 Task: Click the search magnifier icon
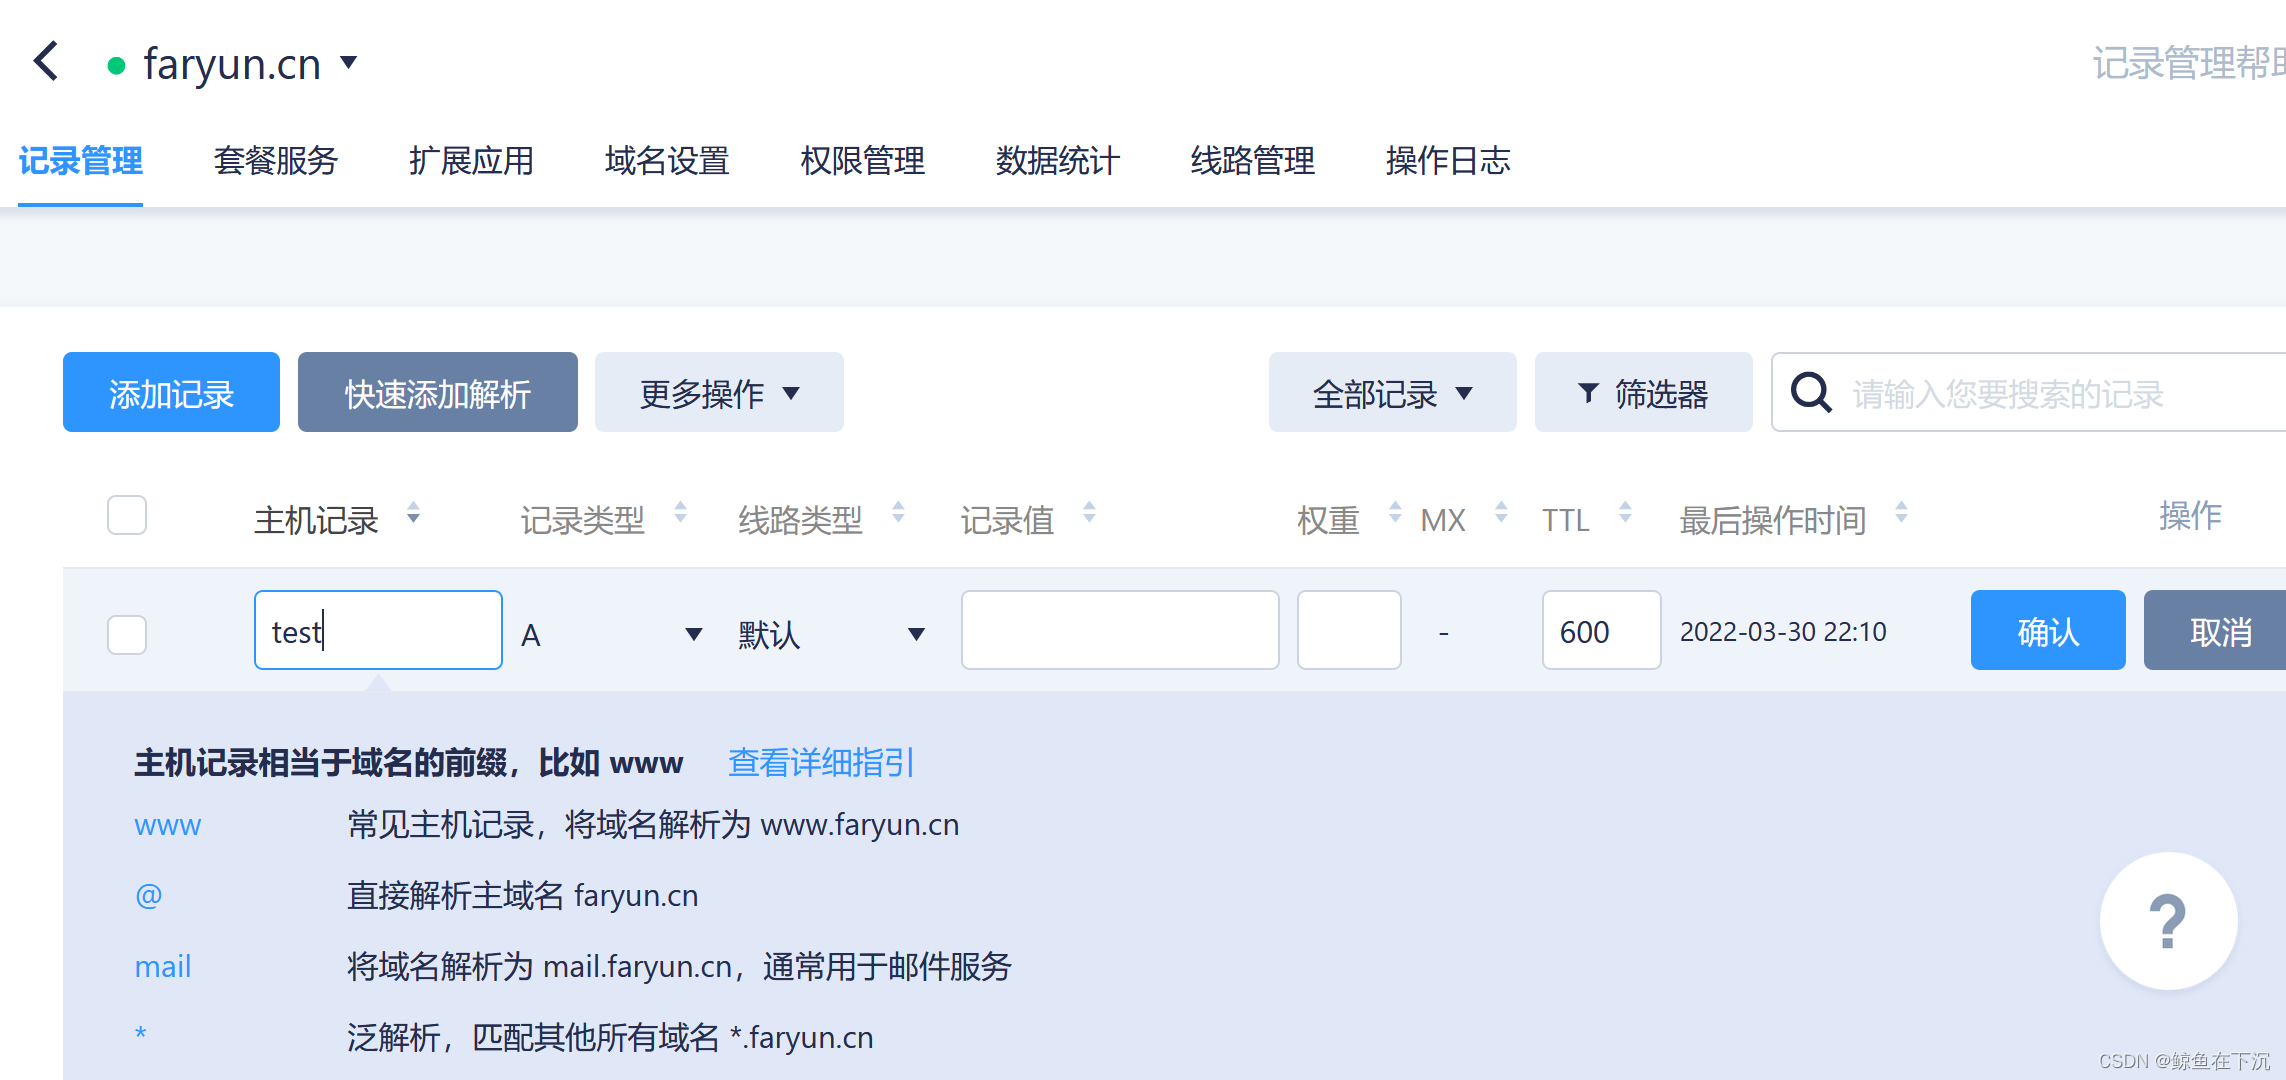[x=1810, y=393]
